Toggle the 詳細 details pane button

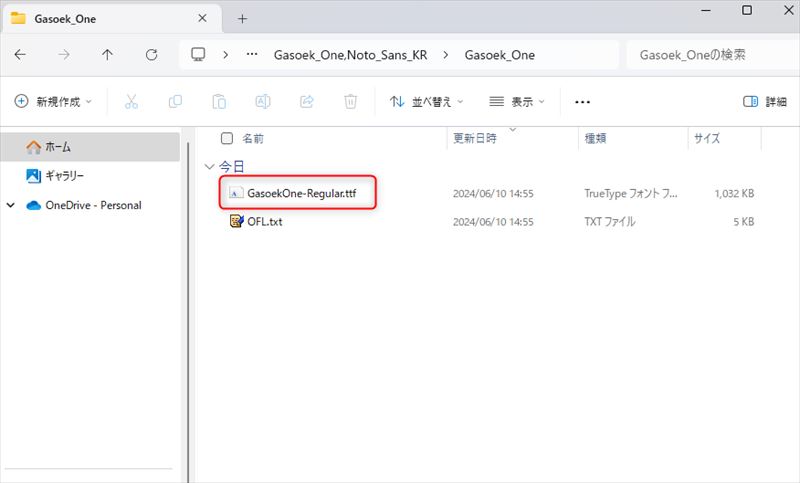tap(765, 102)
